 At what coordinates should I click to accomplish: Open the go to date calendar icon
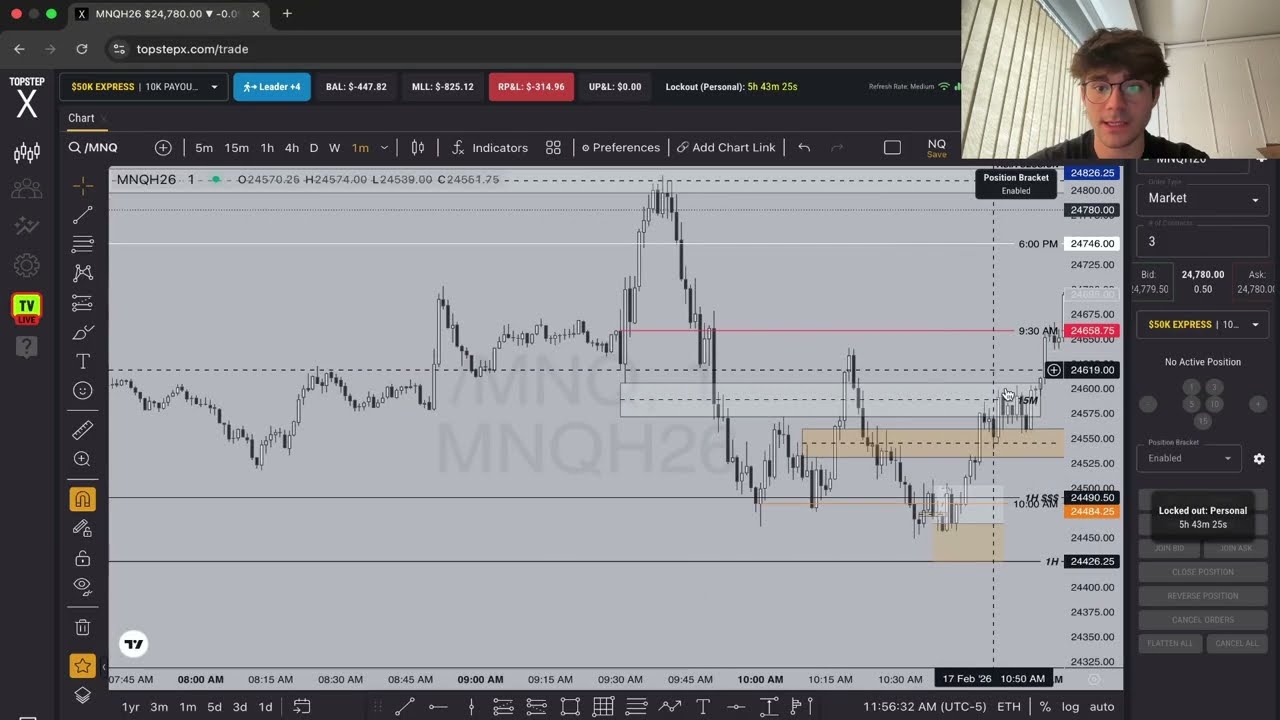point(302,707)
